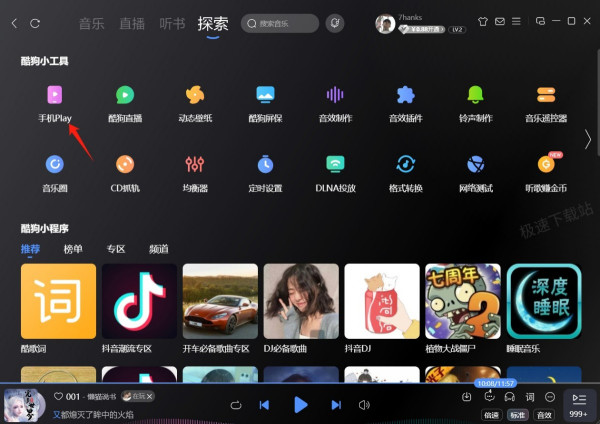This screenshot has width=600, height=424.
Task: Select the 频道 mini-program tab
Action: [159, 249]
